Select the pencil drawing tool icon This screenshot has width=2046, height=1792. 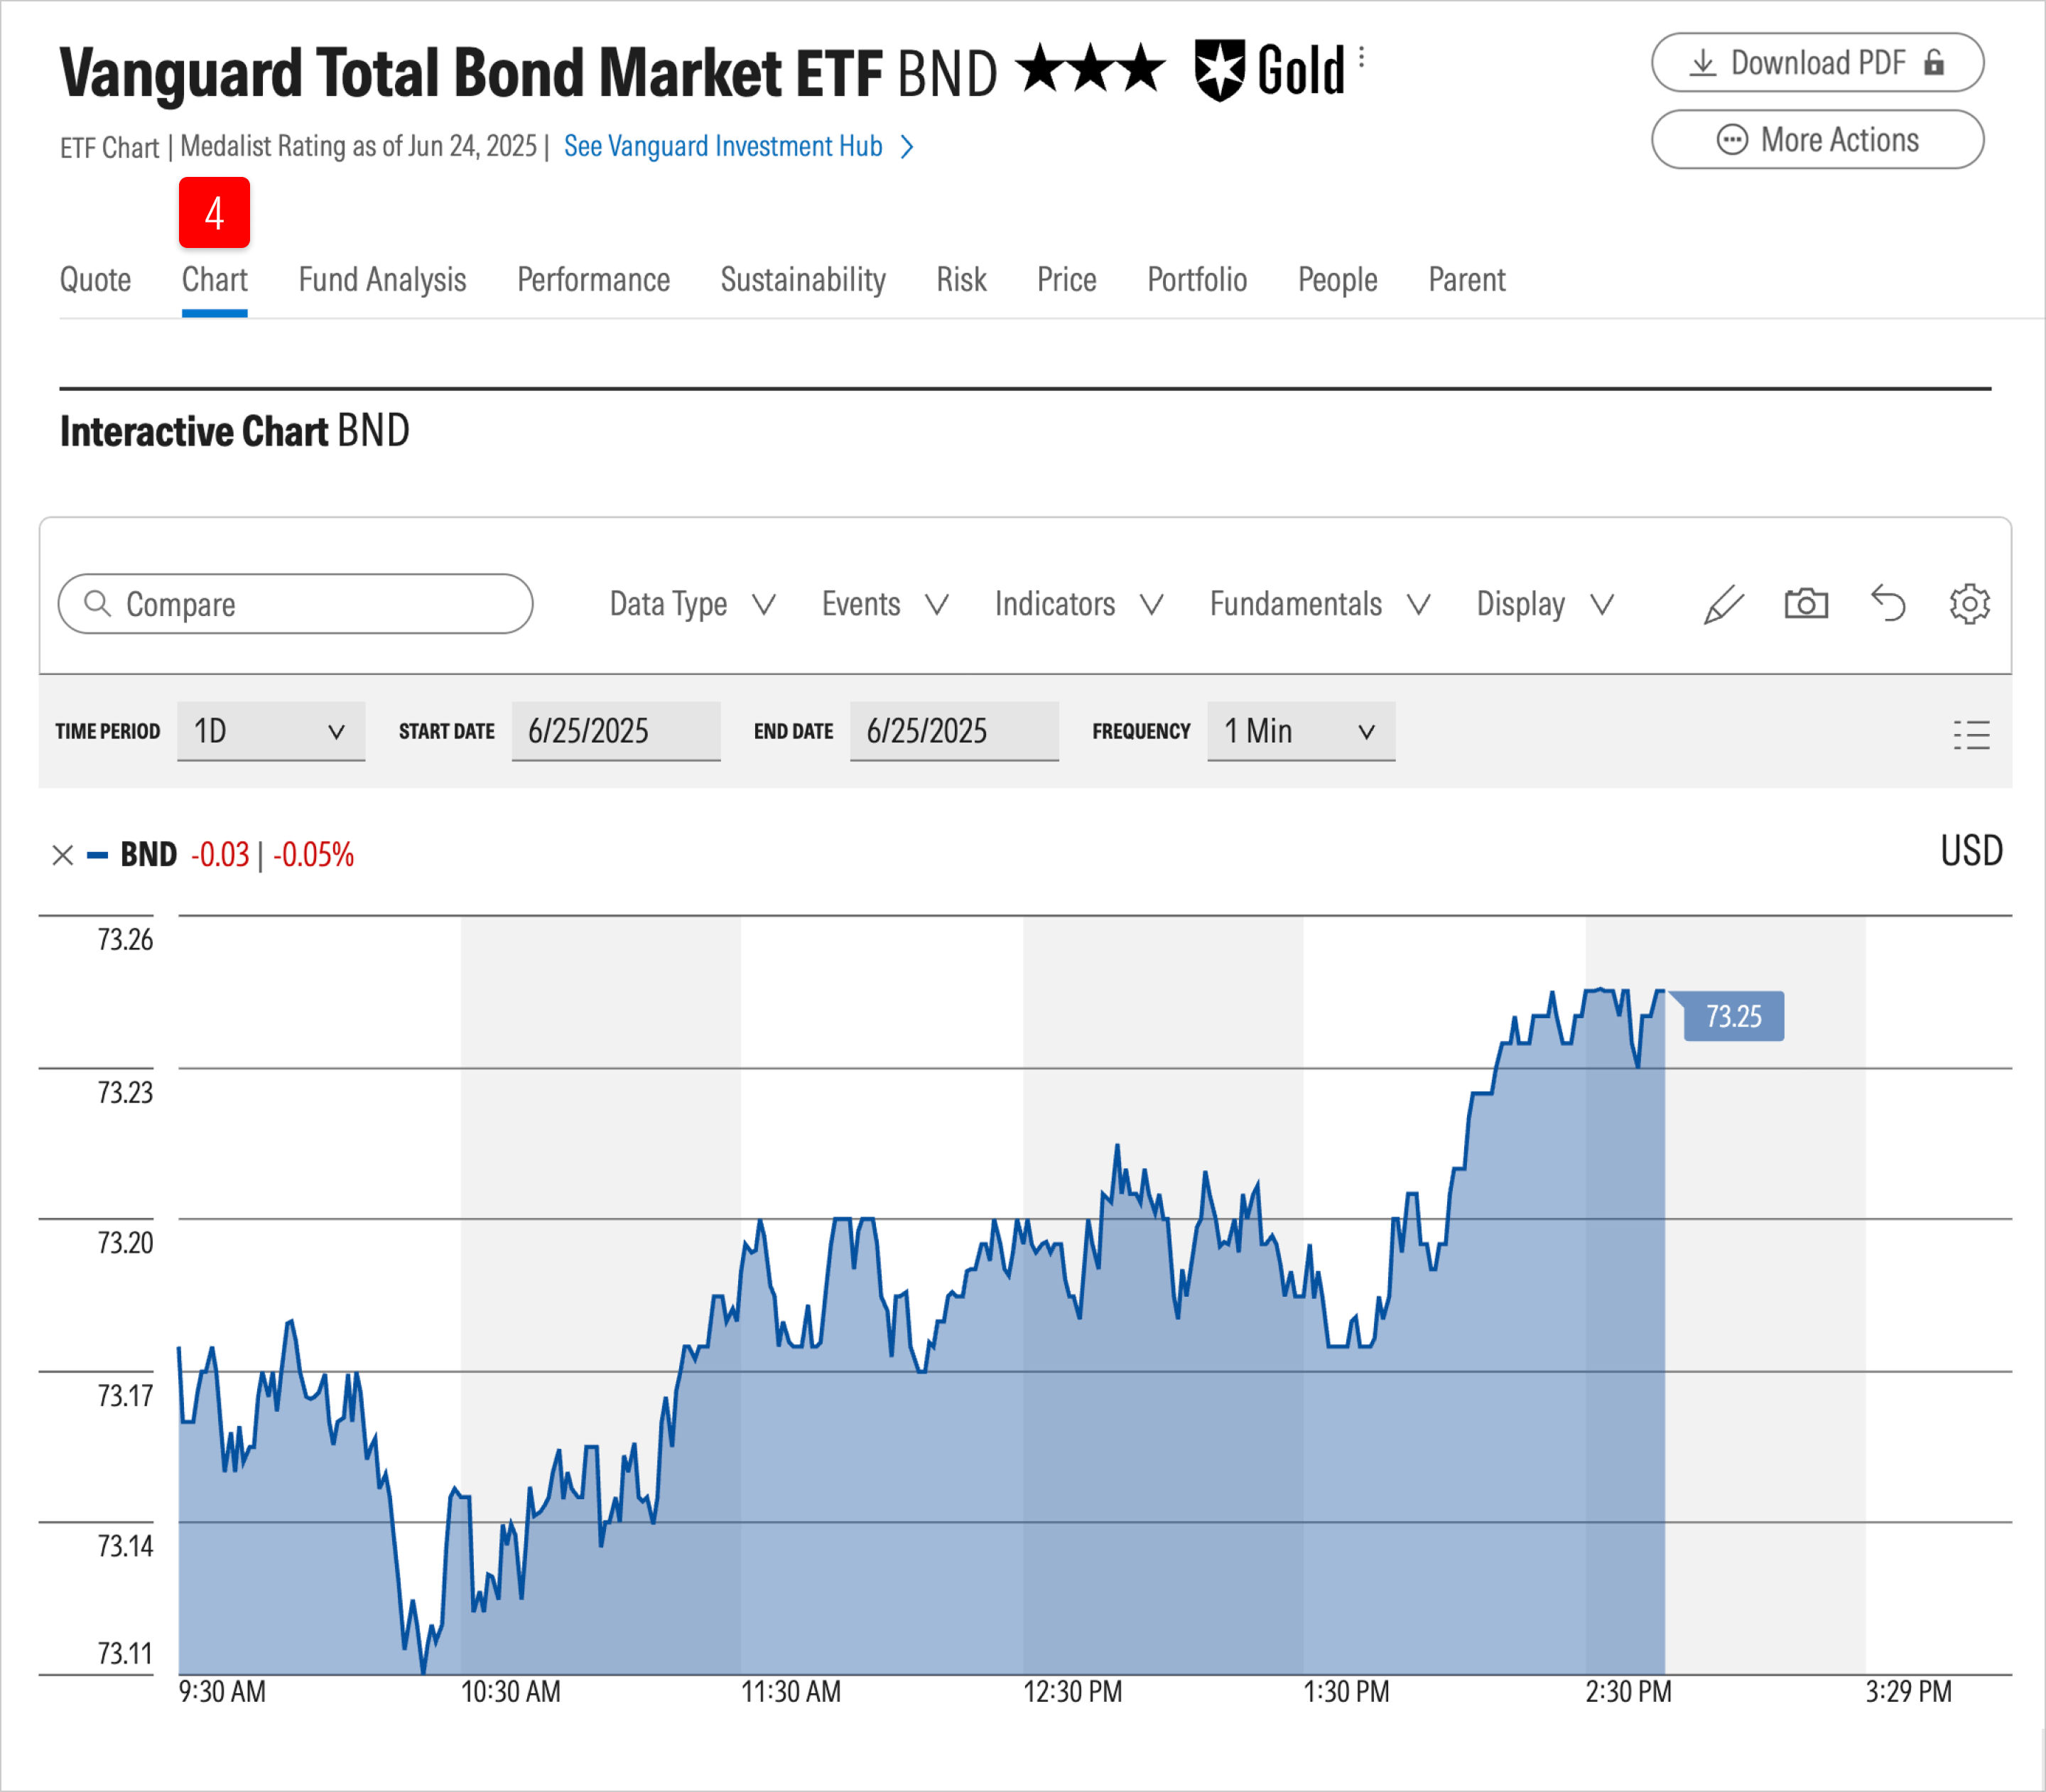click(x=1724, y=604)
